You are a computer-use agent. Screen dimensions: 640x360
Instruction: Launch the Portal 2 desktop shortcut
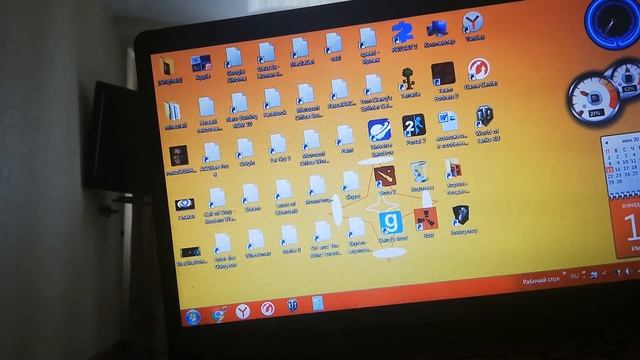tap(415, 129)
